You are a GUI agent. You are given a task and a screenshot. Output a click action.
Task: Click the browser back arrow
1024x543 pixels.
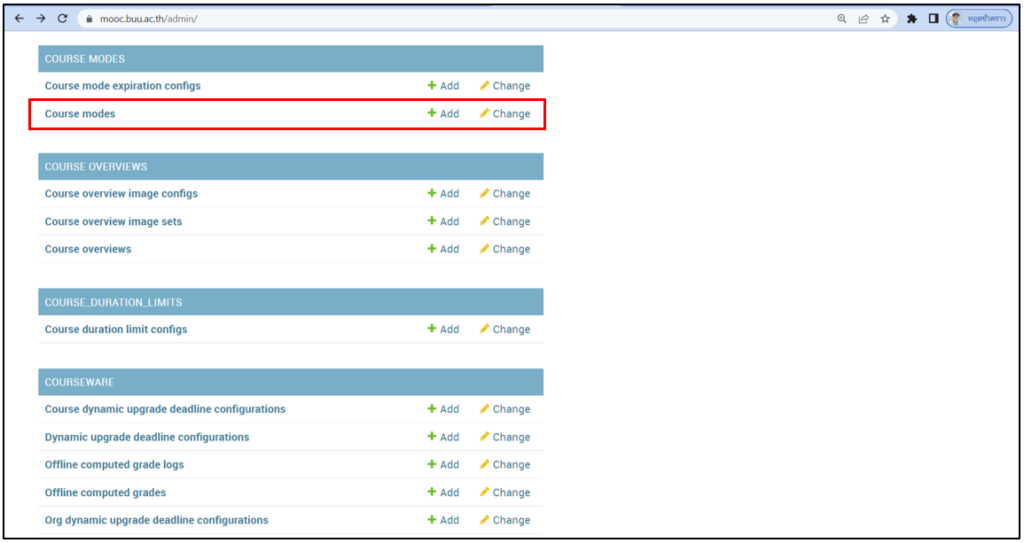[19, 18]
